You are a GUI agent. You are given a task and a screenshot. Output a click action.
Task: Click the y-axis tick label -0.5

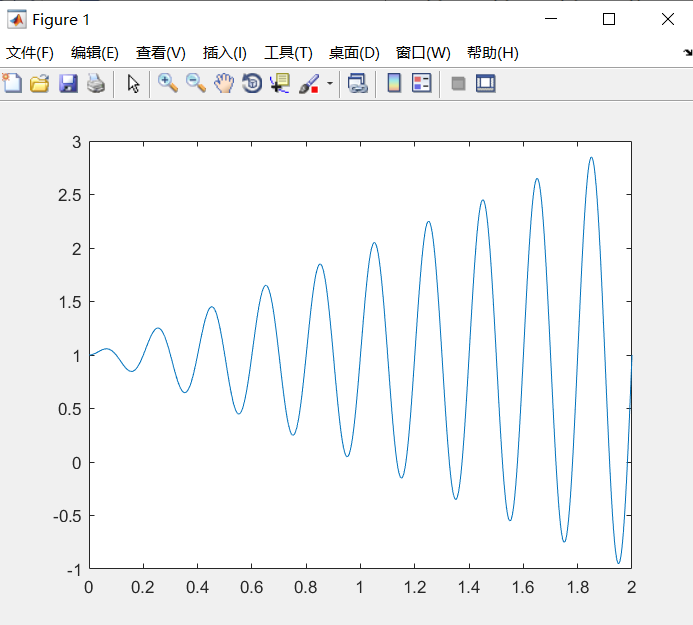pos(68,516)
